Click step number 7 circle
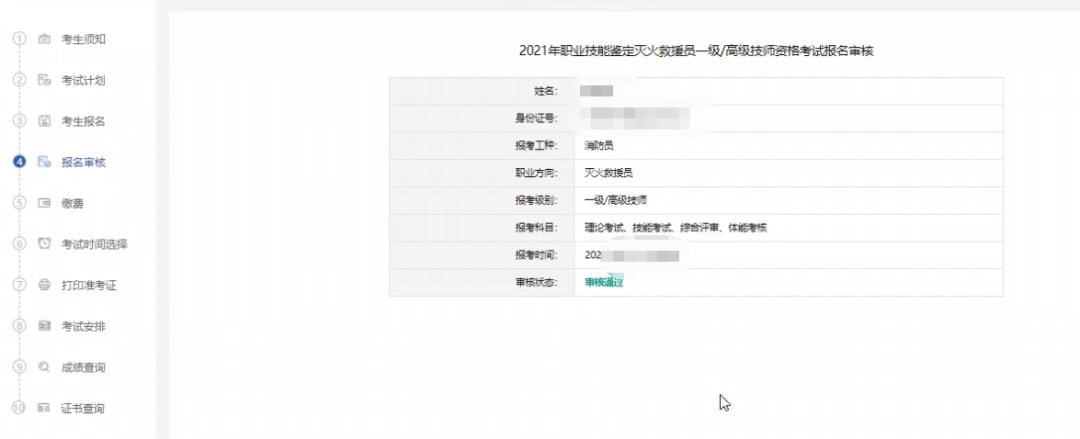 point(19,285)
